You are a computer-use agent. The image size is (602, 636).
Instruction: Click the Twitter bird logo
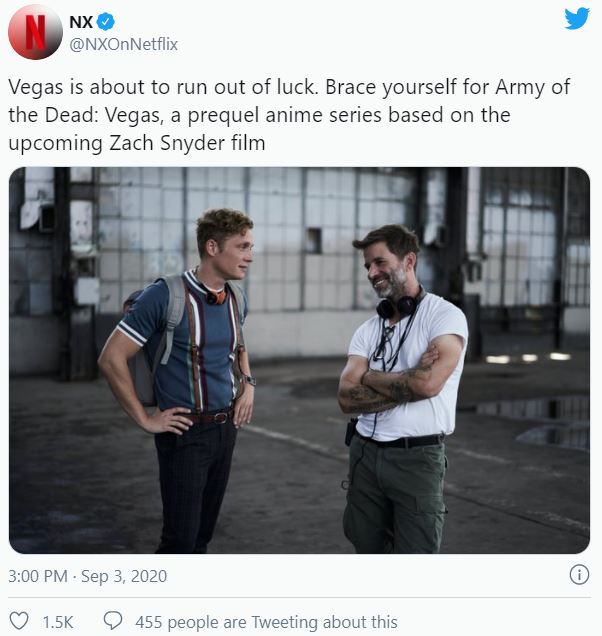576,19
